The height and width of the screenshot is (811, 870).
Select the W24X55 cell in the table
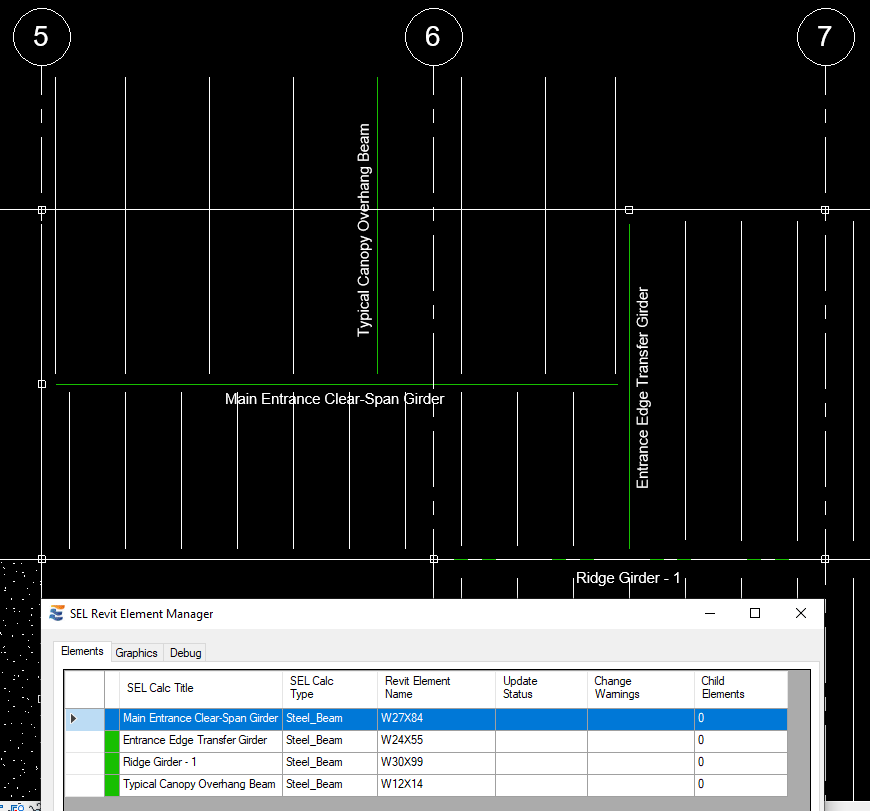click(402, 741)
